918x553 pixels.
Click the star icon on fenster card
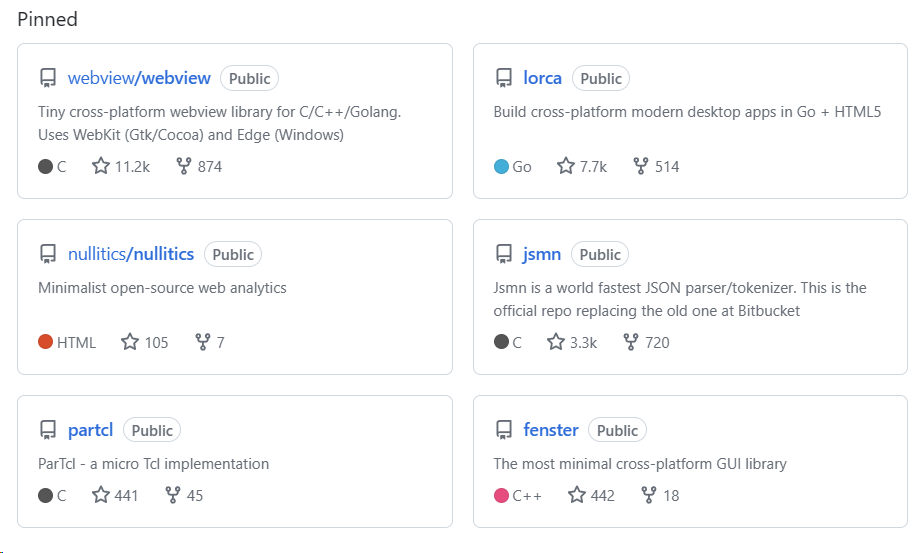click(576, 494)
